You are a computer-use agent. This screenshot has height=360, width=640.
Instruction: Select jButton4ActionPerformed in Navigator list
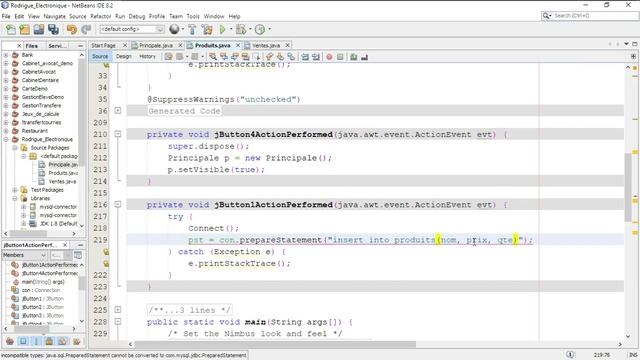pos(50,273)
